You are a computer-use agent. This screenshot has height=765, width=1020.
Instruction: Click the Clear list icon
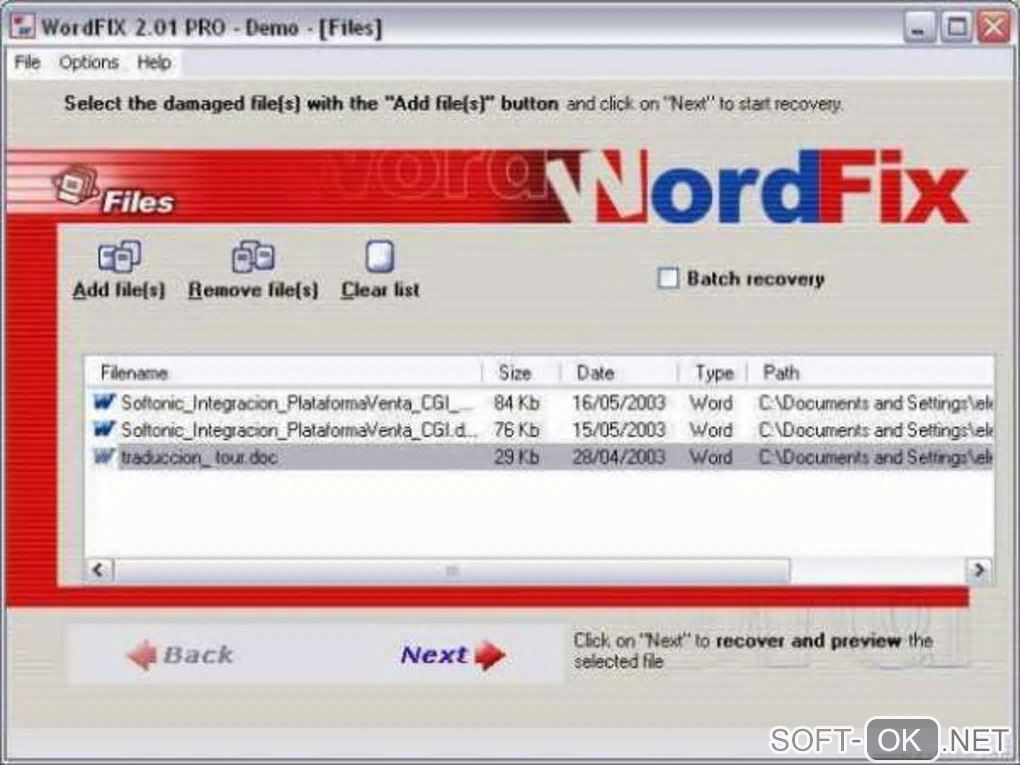[x=380, y=256]
